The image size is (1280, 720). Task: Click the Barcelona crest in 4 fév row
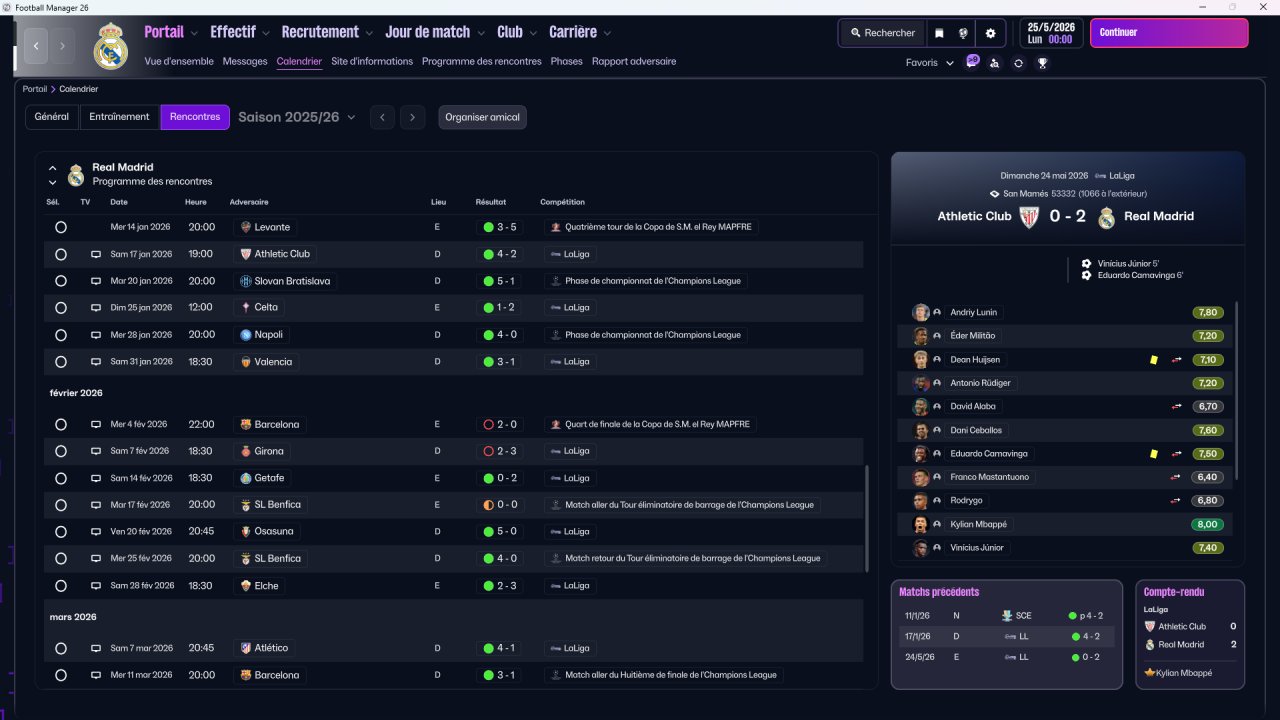[x=245, y=424]
